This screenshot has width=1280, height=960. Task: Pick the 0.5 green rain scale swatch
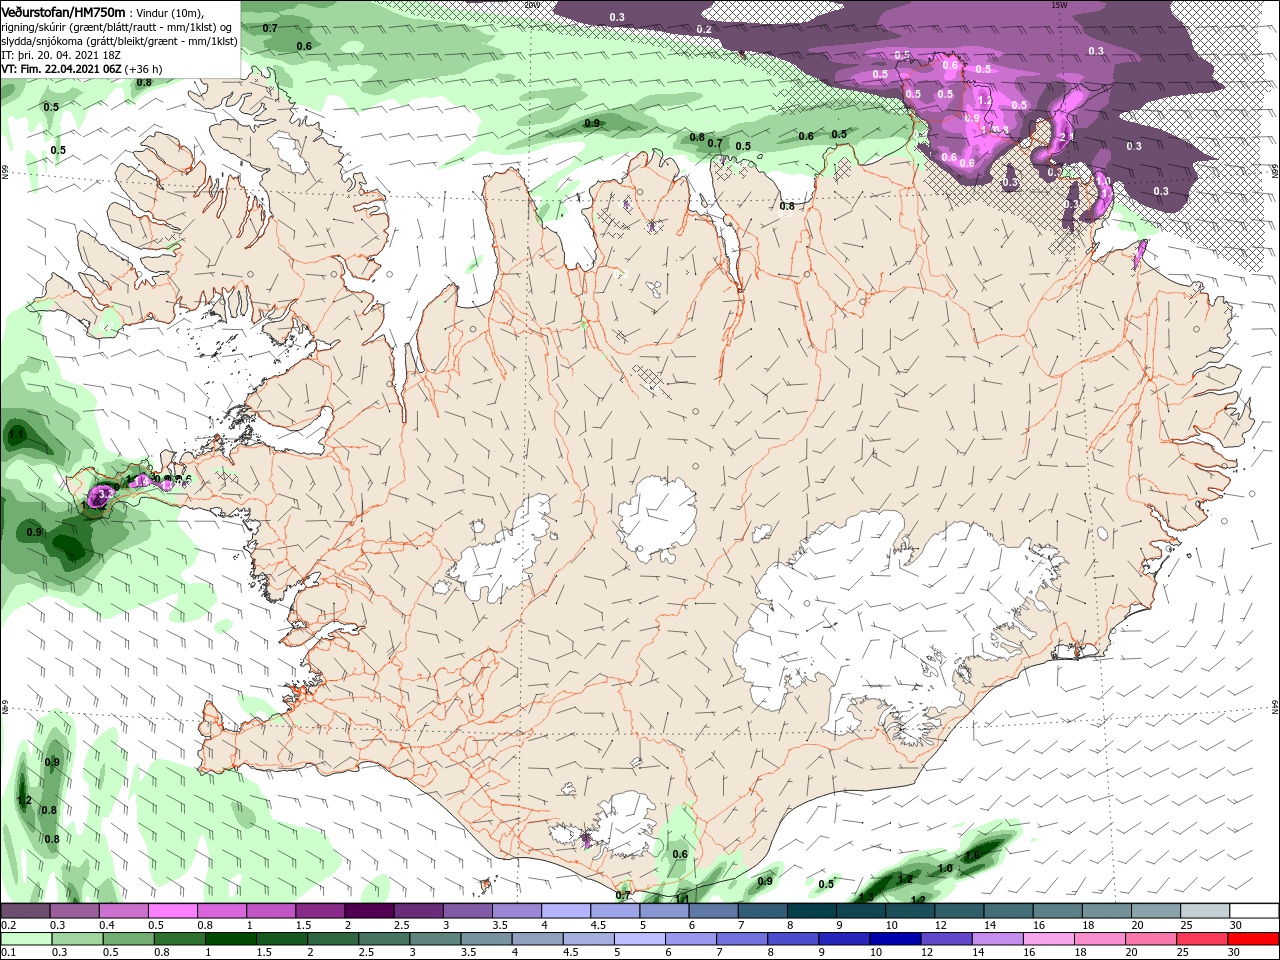[x=128, y=939]
